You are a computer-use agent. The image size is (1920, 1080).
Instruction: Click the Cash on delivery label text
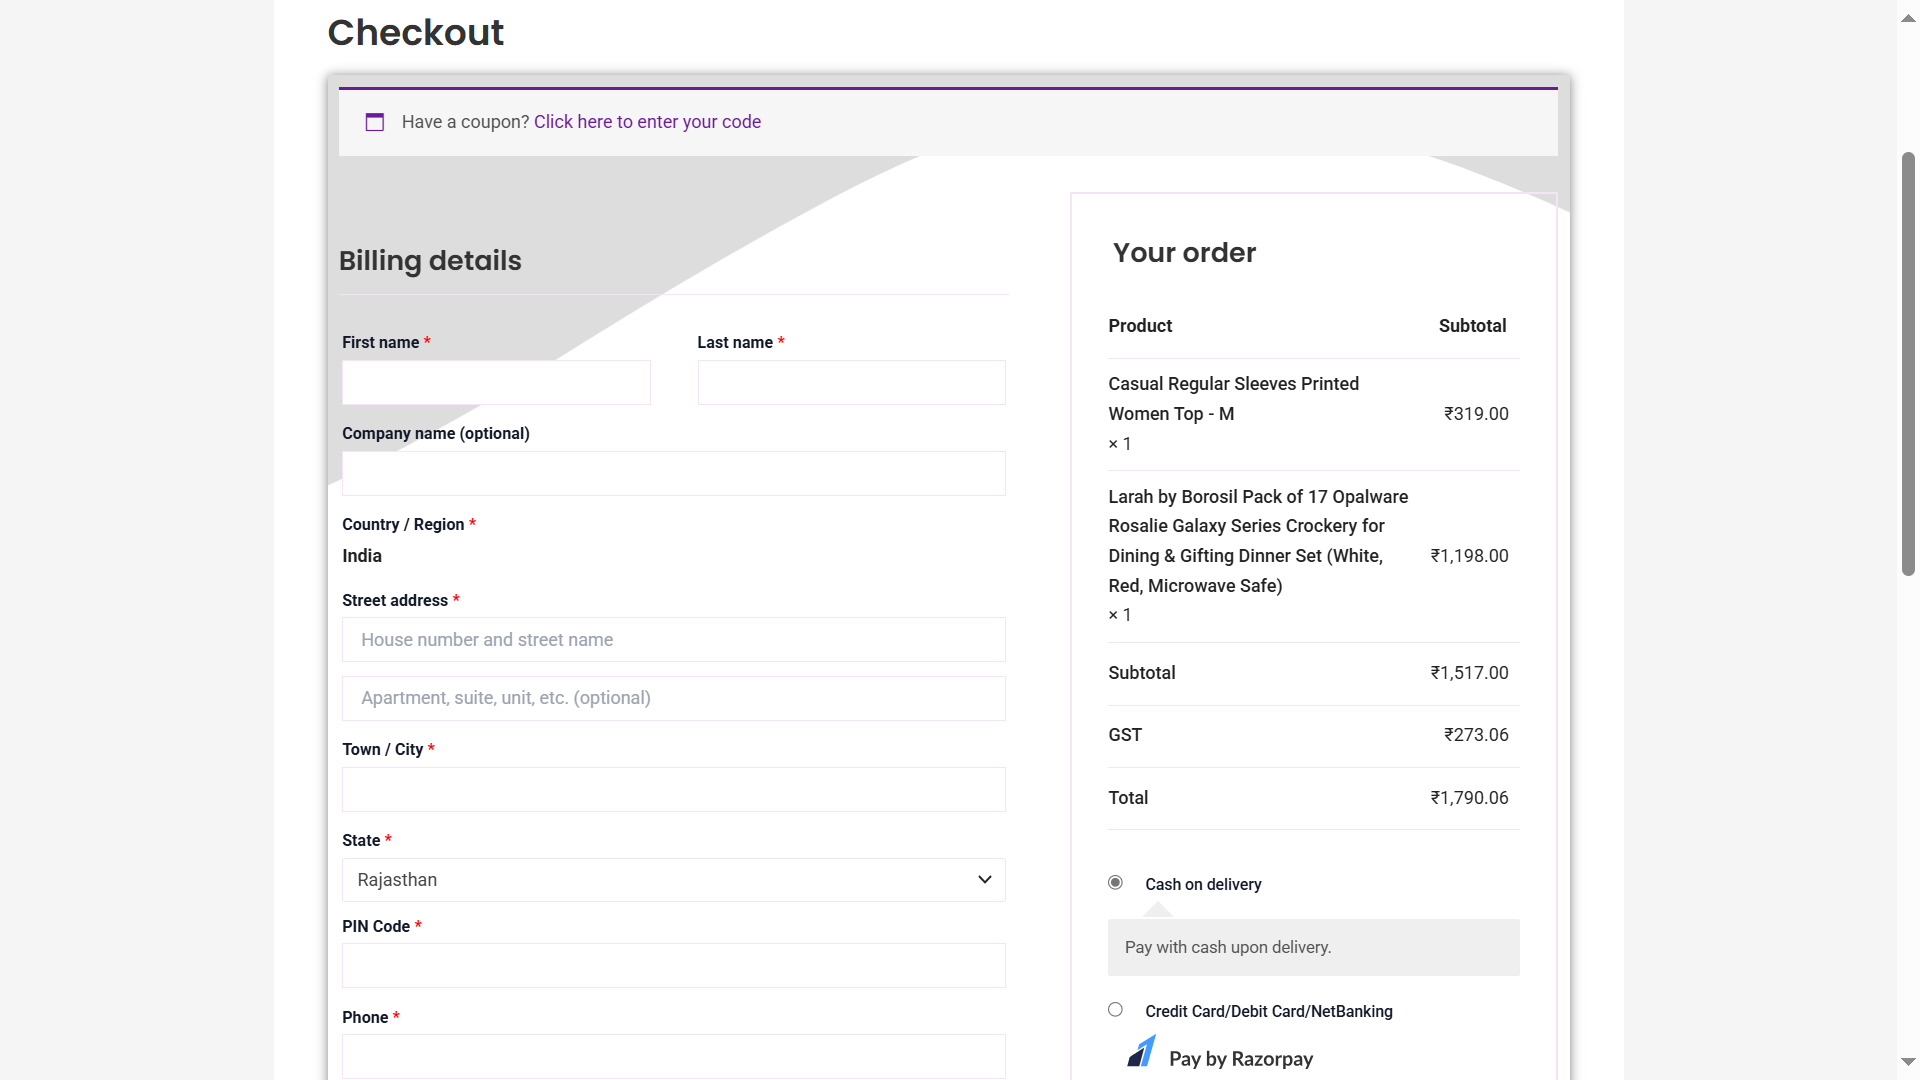point(1203,885)
